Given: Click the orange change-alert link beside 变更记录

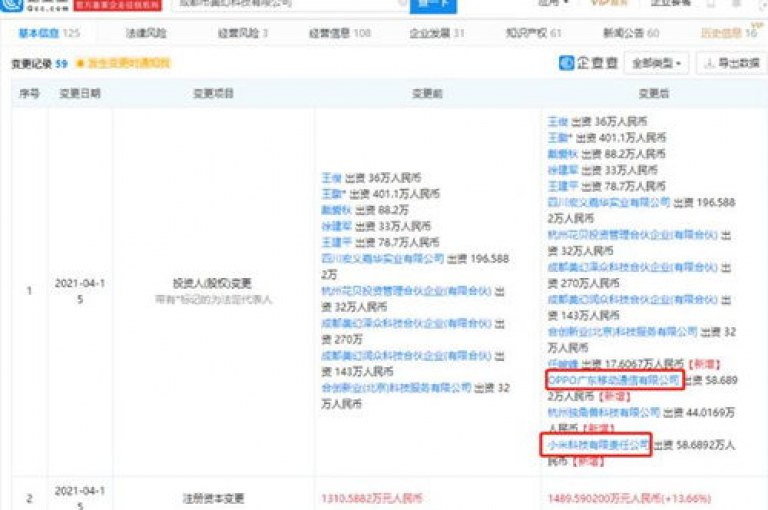Looking at the screenshot, I should point(123,63).
